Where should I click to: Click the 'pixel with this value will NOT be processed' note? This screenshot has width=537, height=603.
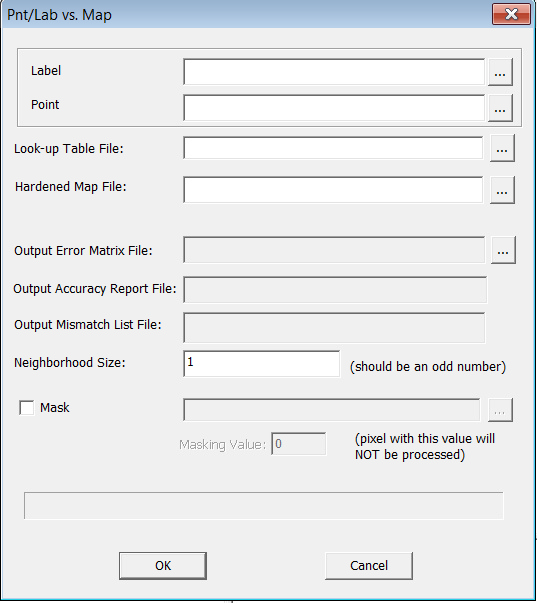tap(425, 446)
